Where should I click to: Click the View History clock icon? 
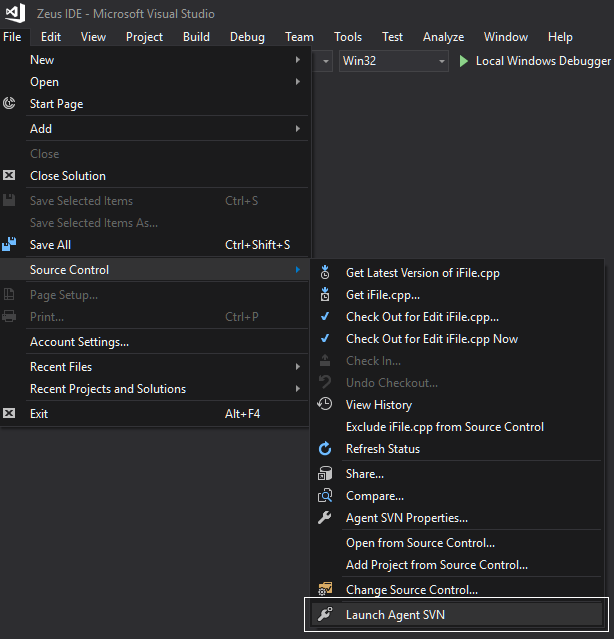point(325,404)
